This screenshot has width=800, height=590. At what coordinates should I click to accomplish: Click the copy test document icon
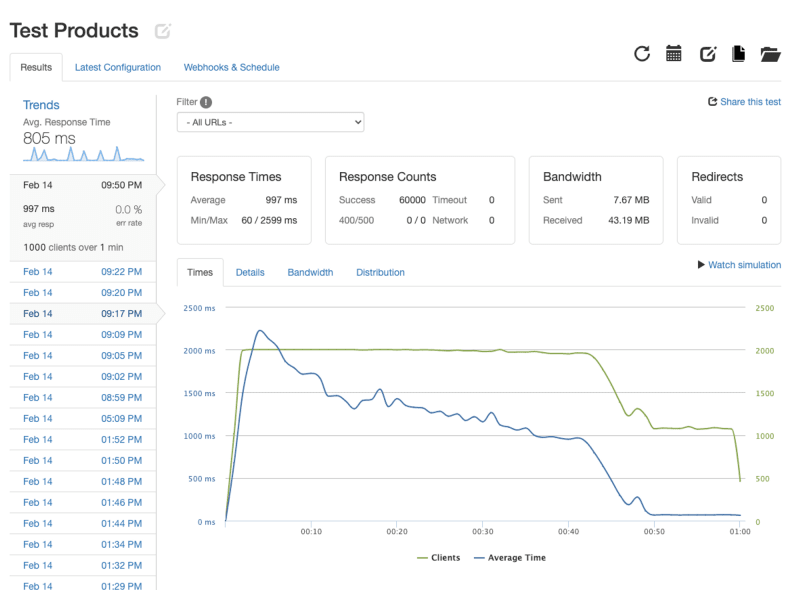pos(738,54)
